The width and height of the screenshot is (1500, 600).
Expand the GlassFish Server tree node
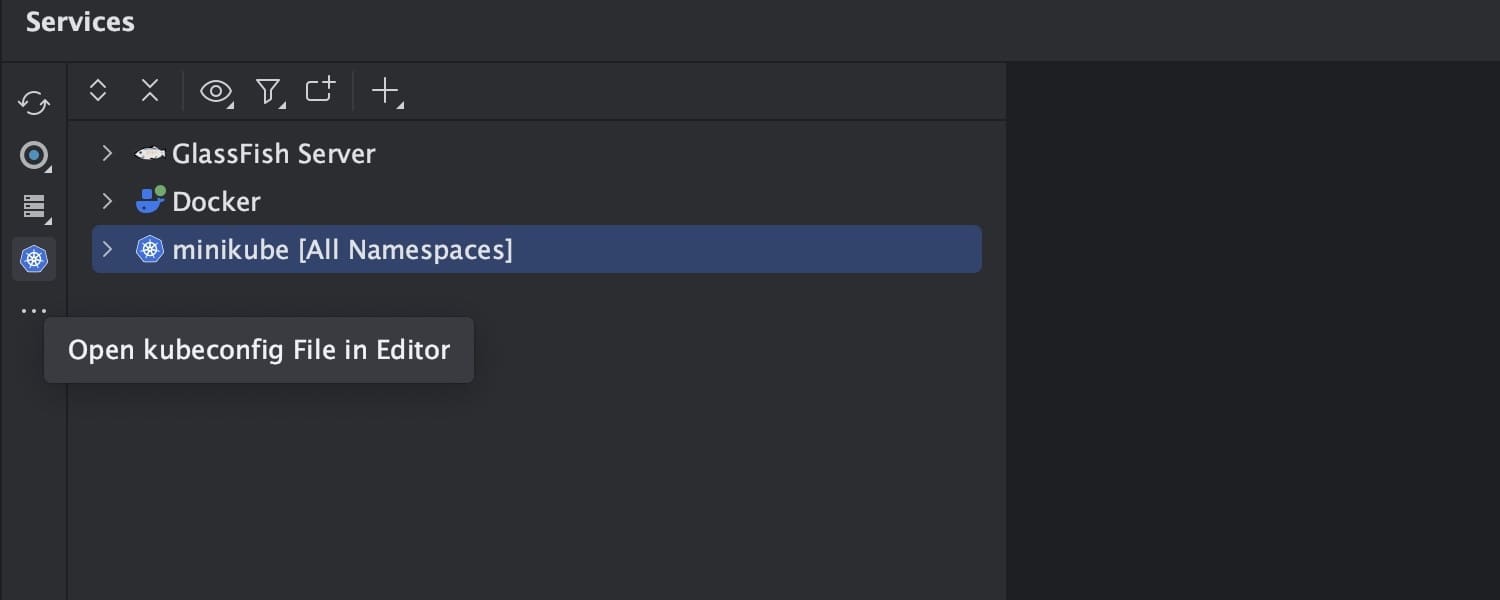[x=107, y=153]
